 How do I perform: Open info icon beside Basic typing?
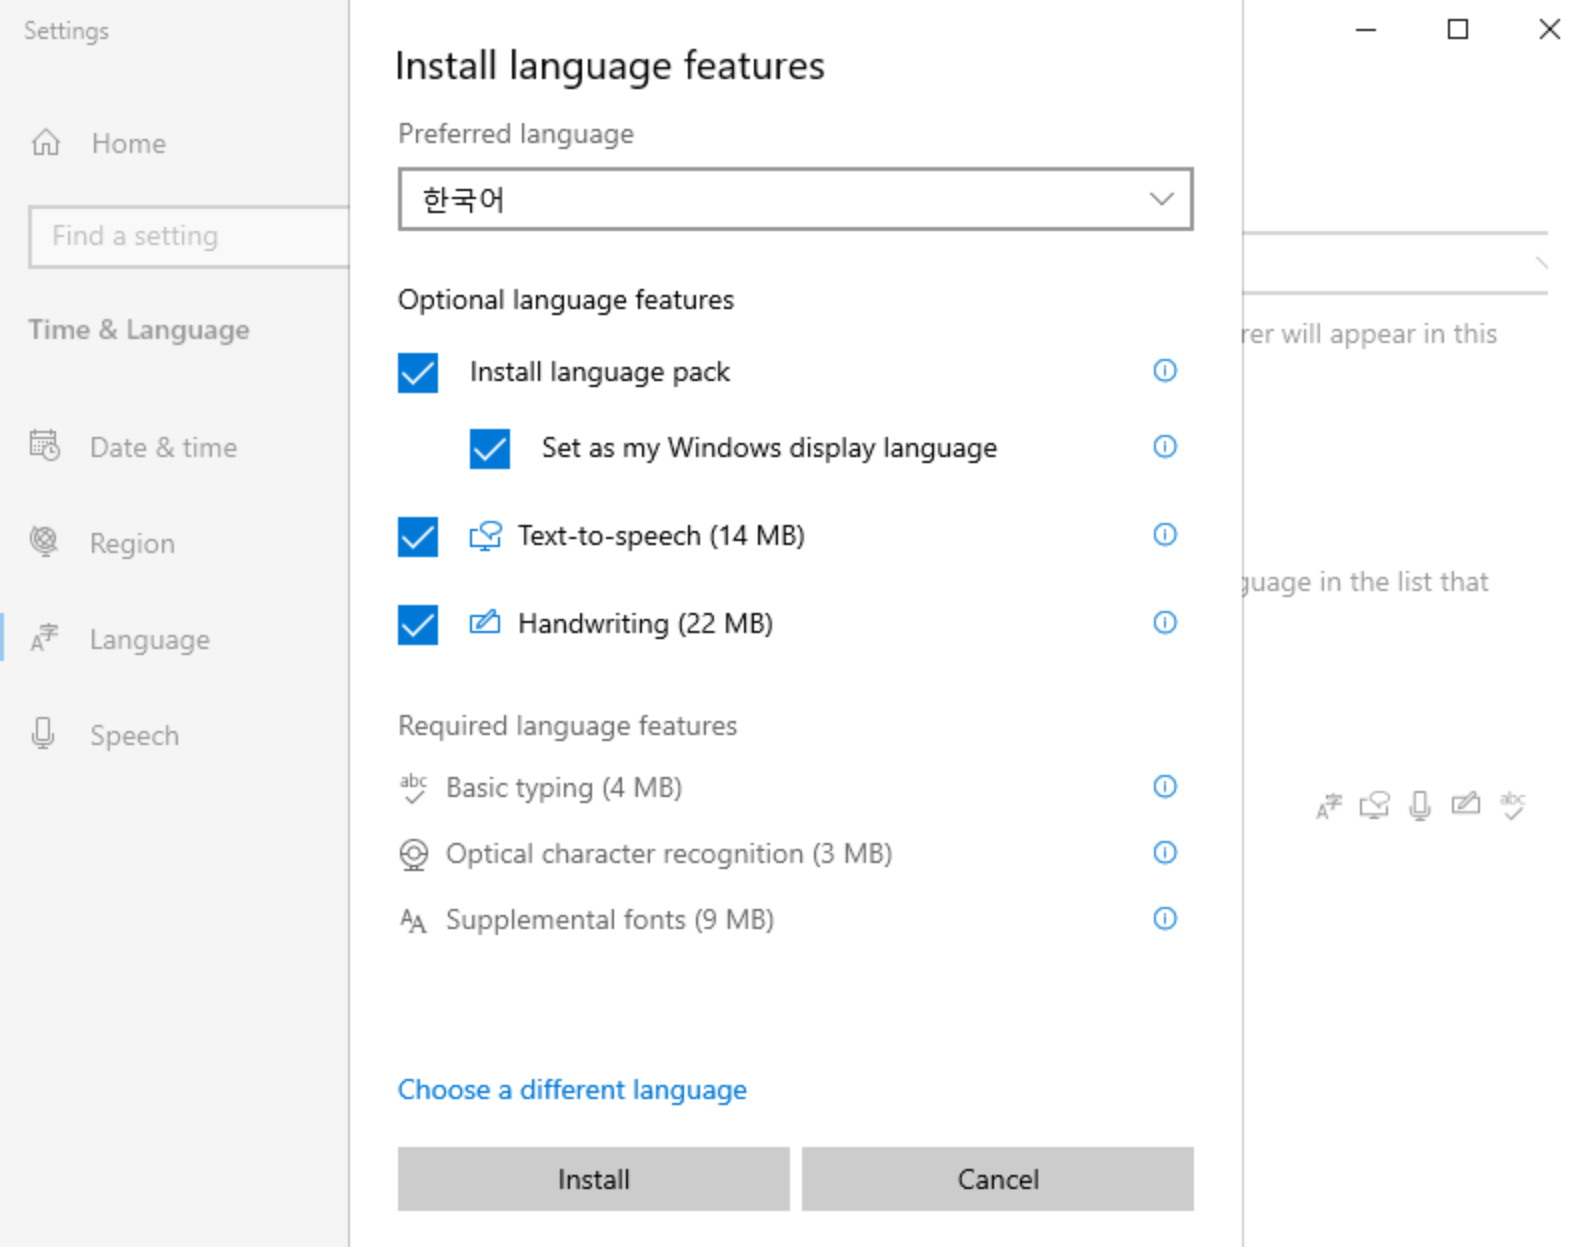pyautogui.click(x=1165, y=787)
